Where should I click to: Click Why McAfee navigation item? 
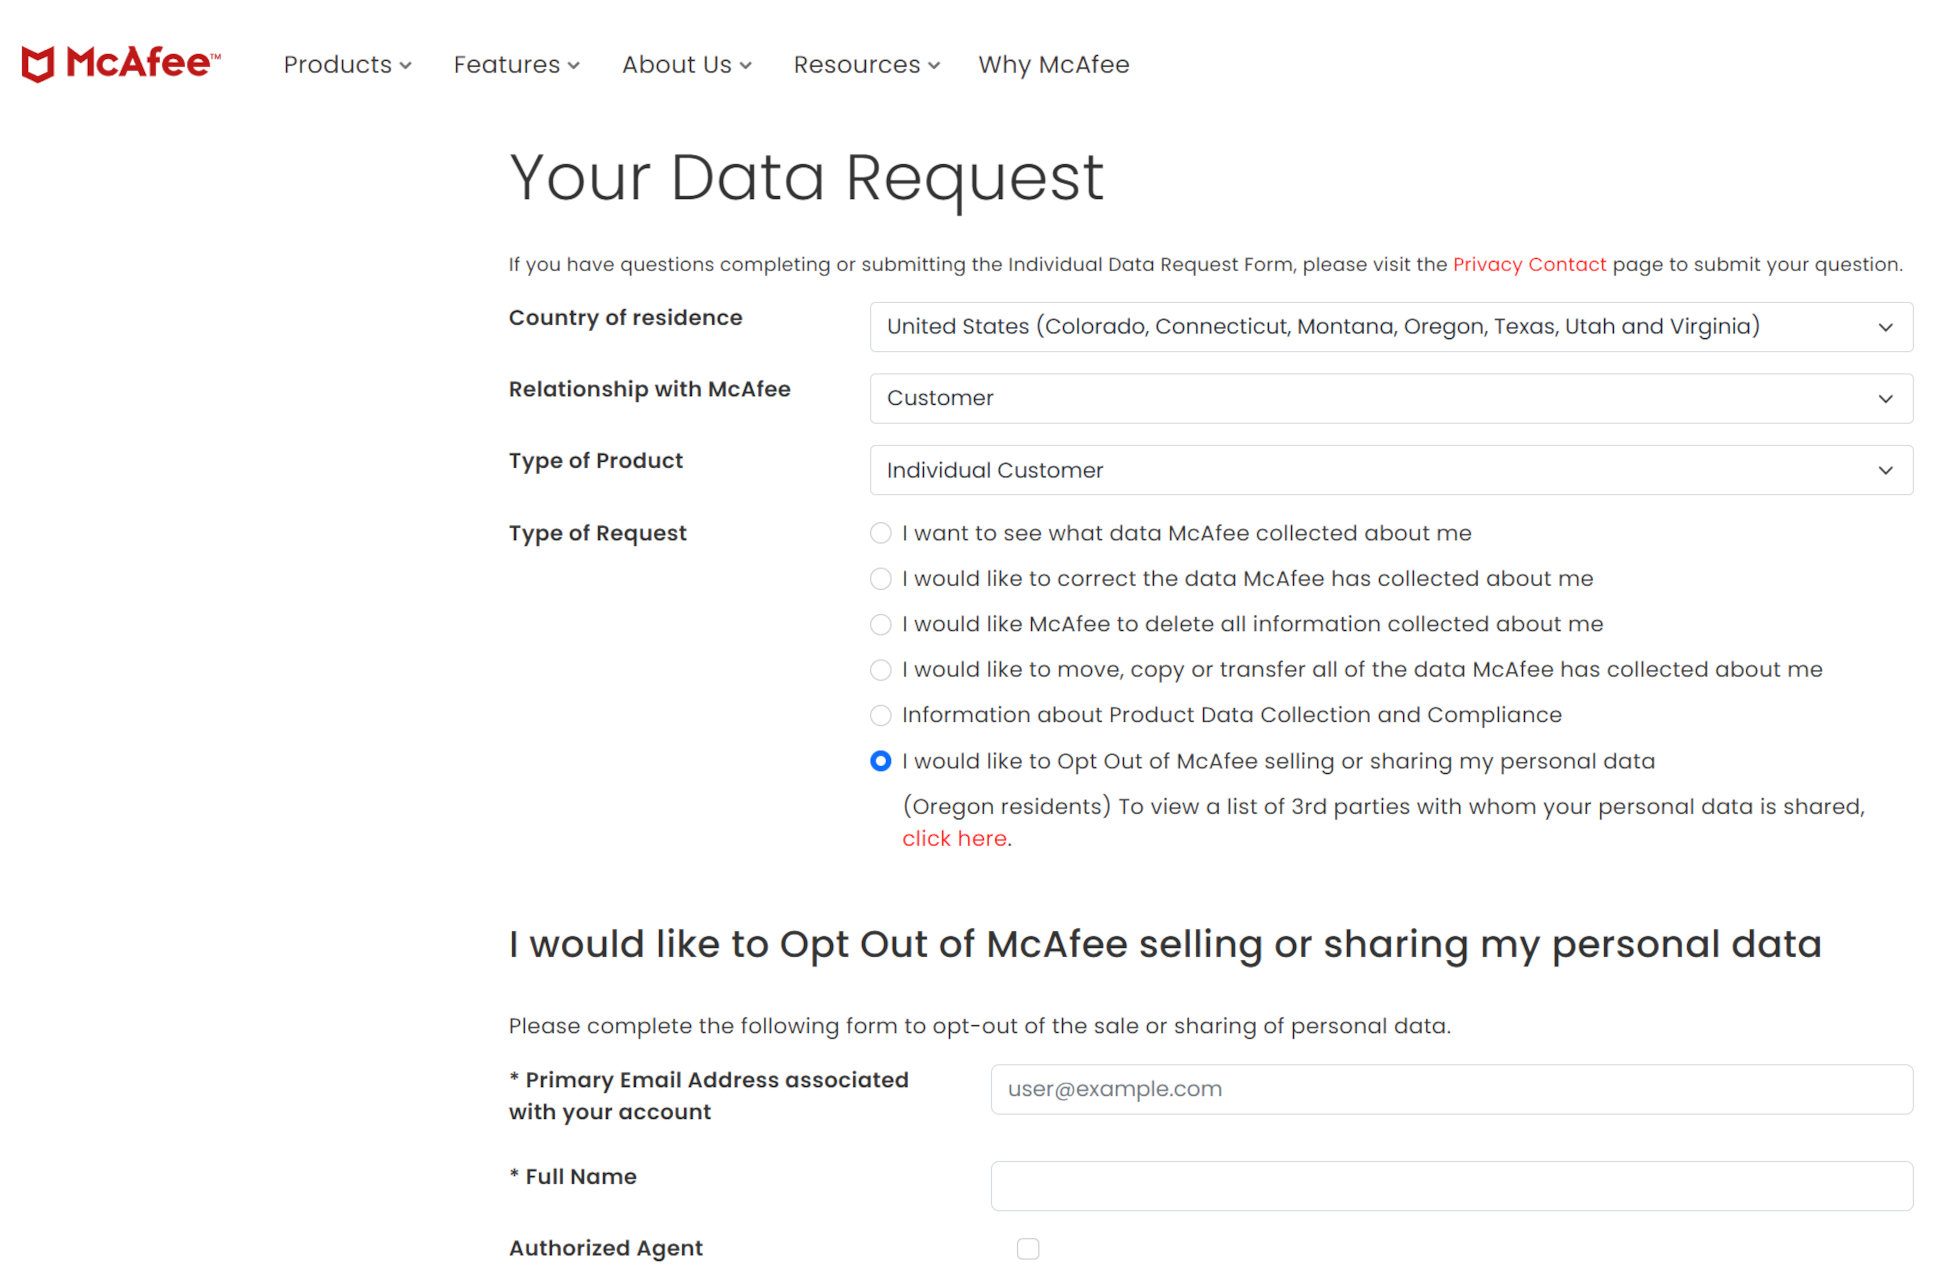[1054, 63]
